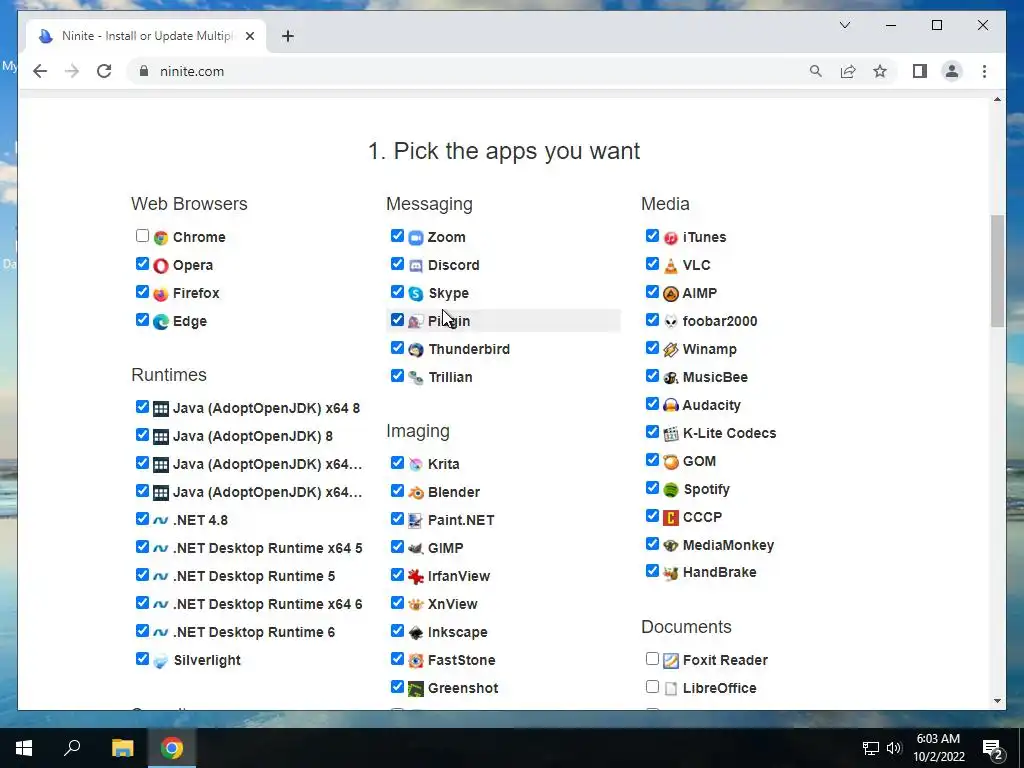Open a new tab with the plus button
This screenshot has width=1024, height=768.
tap(288, 36)
